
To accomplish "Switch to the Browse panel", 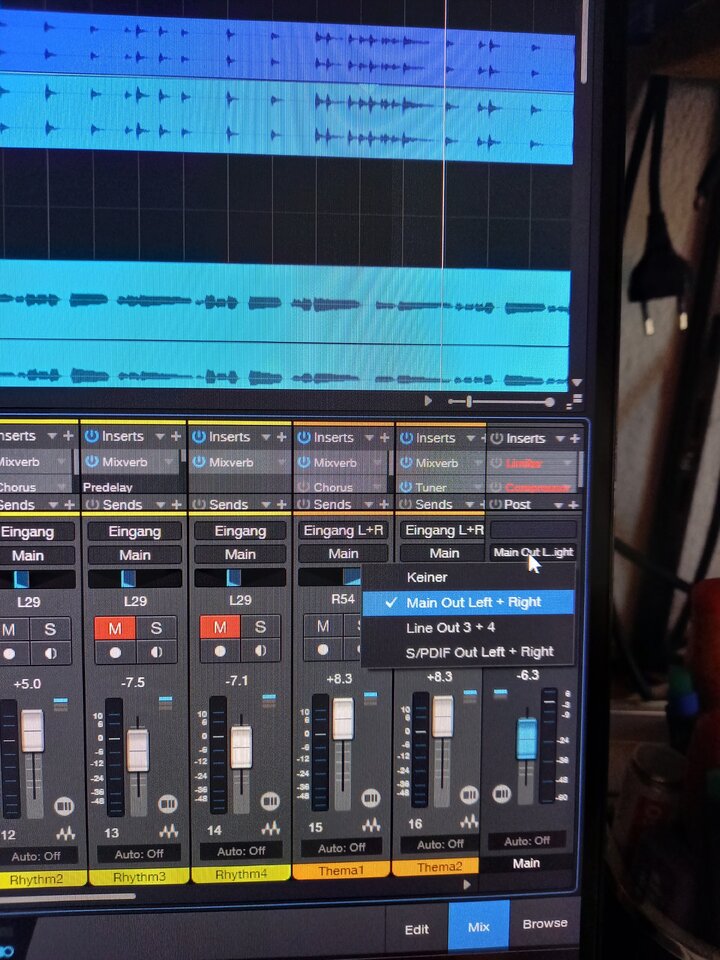I will (x=545, y=923).
